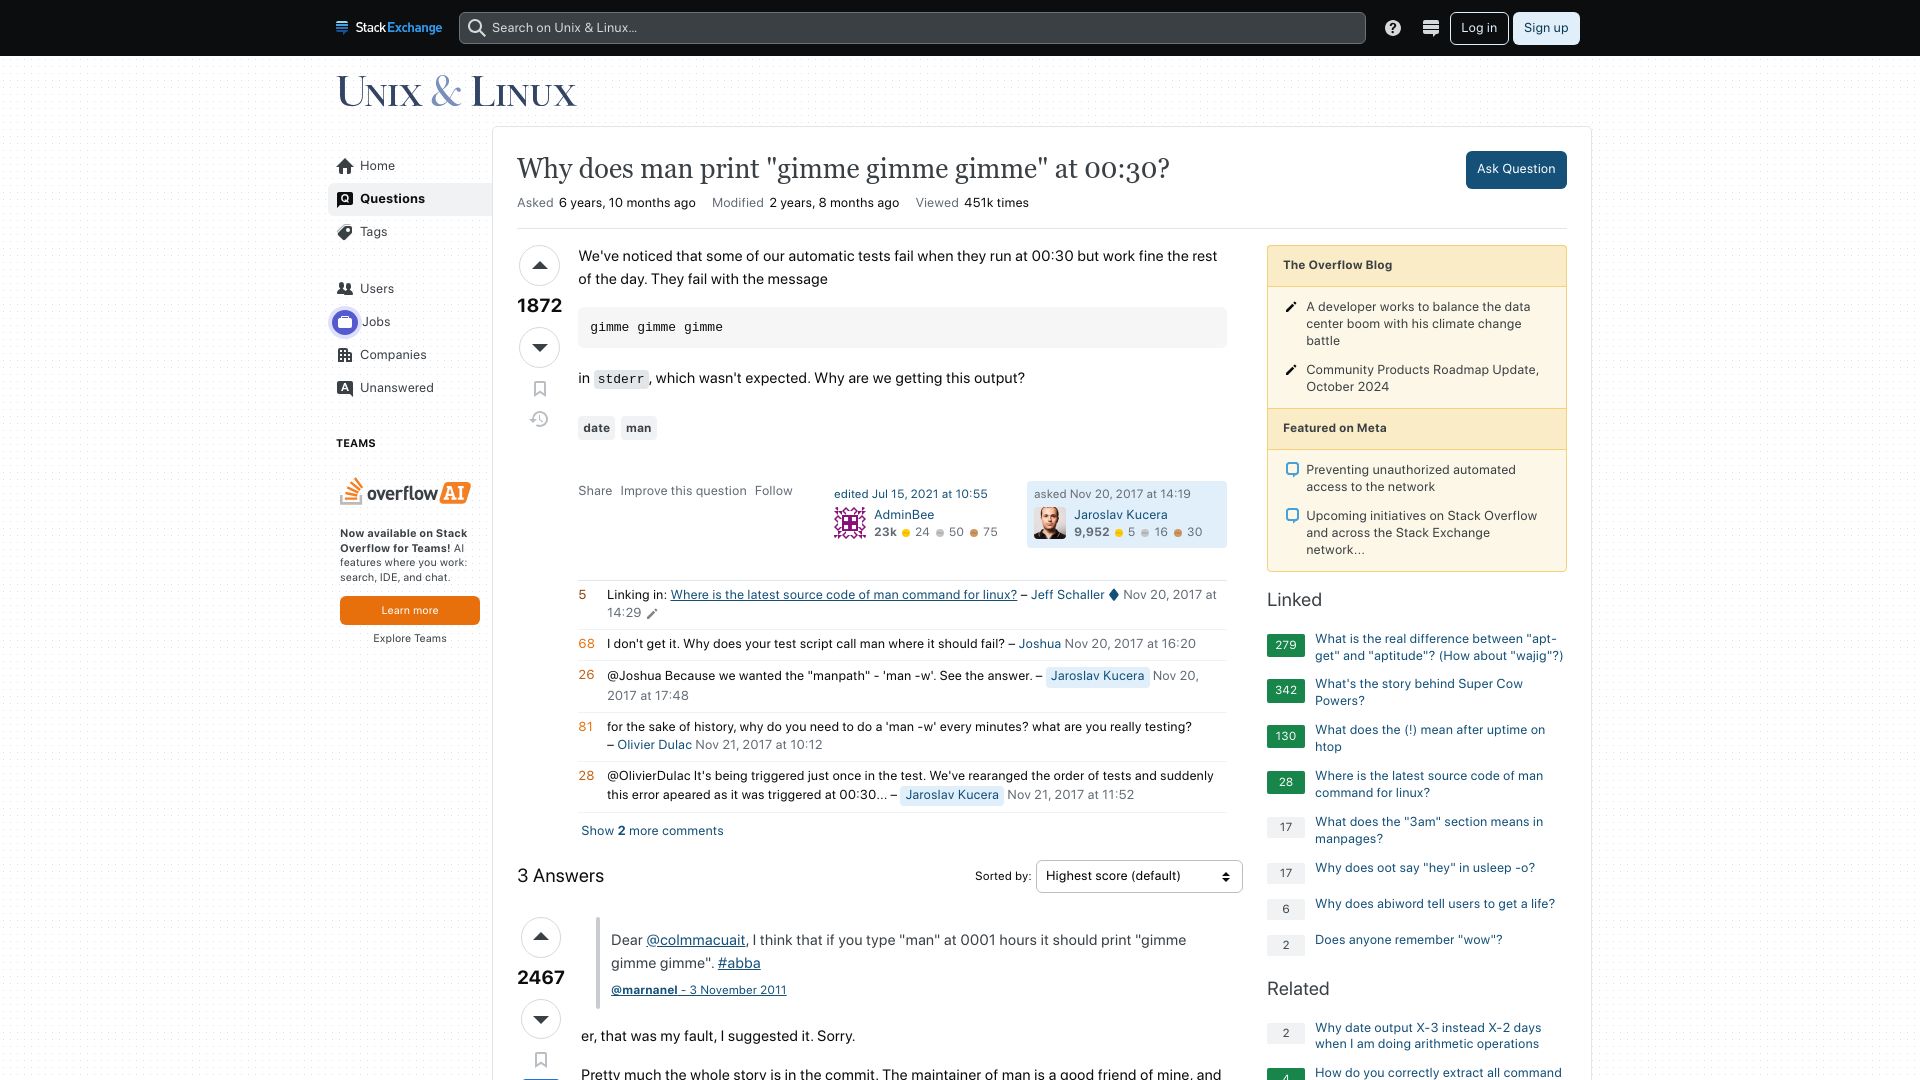Viewport: 1920px width, 1080px height.
Task: Click the orange Learn more button
Action: 410,610
